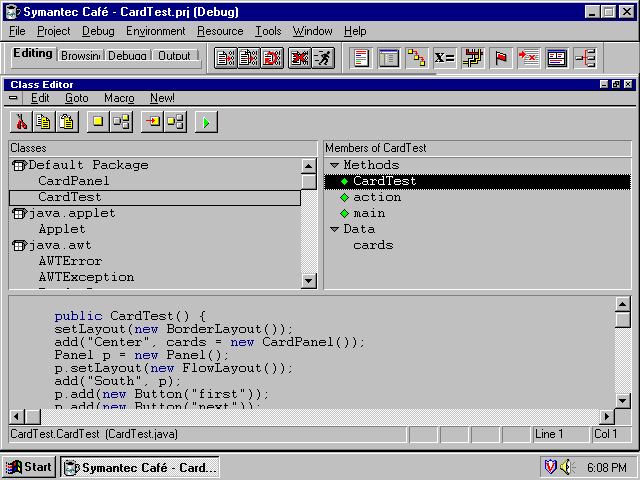Click the stop build icon with red X
Screen dimensions: 640x480
299,58
